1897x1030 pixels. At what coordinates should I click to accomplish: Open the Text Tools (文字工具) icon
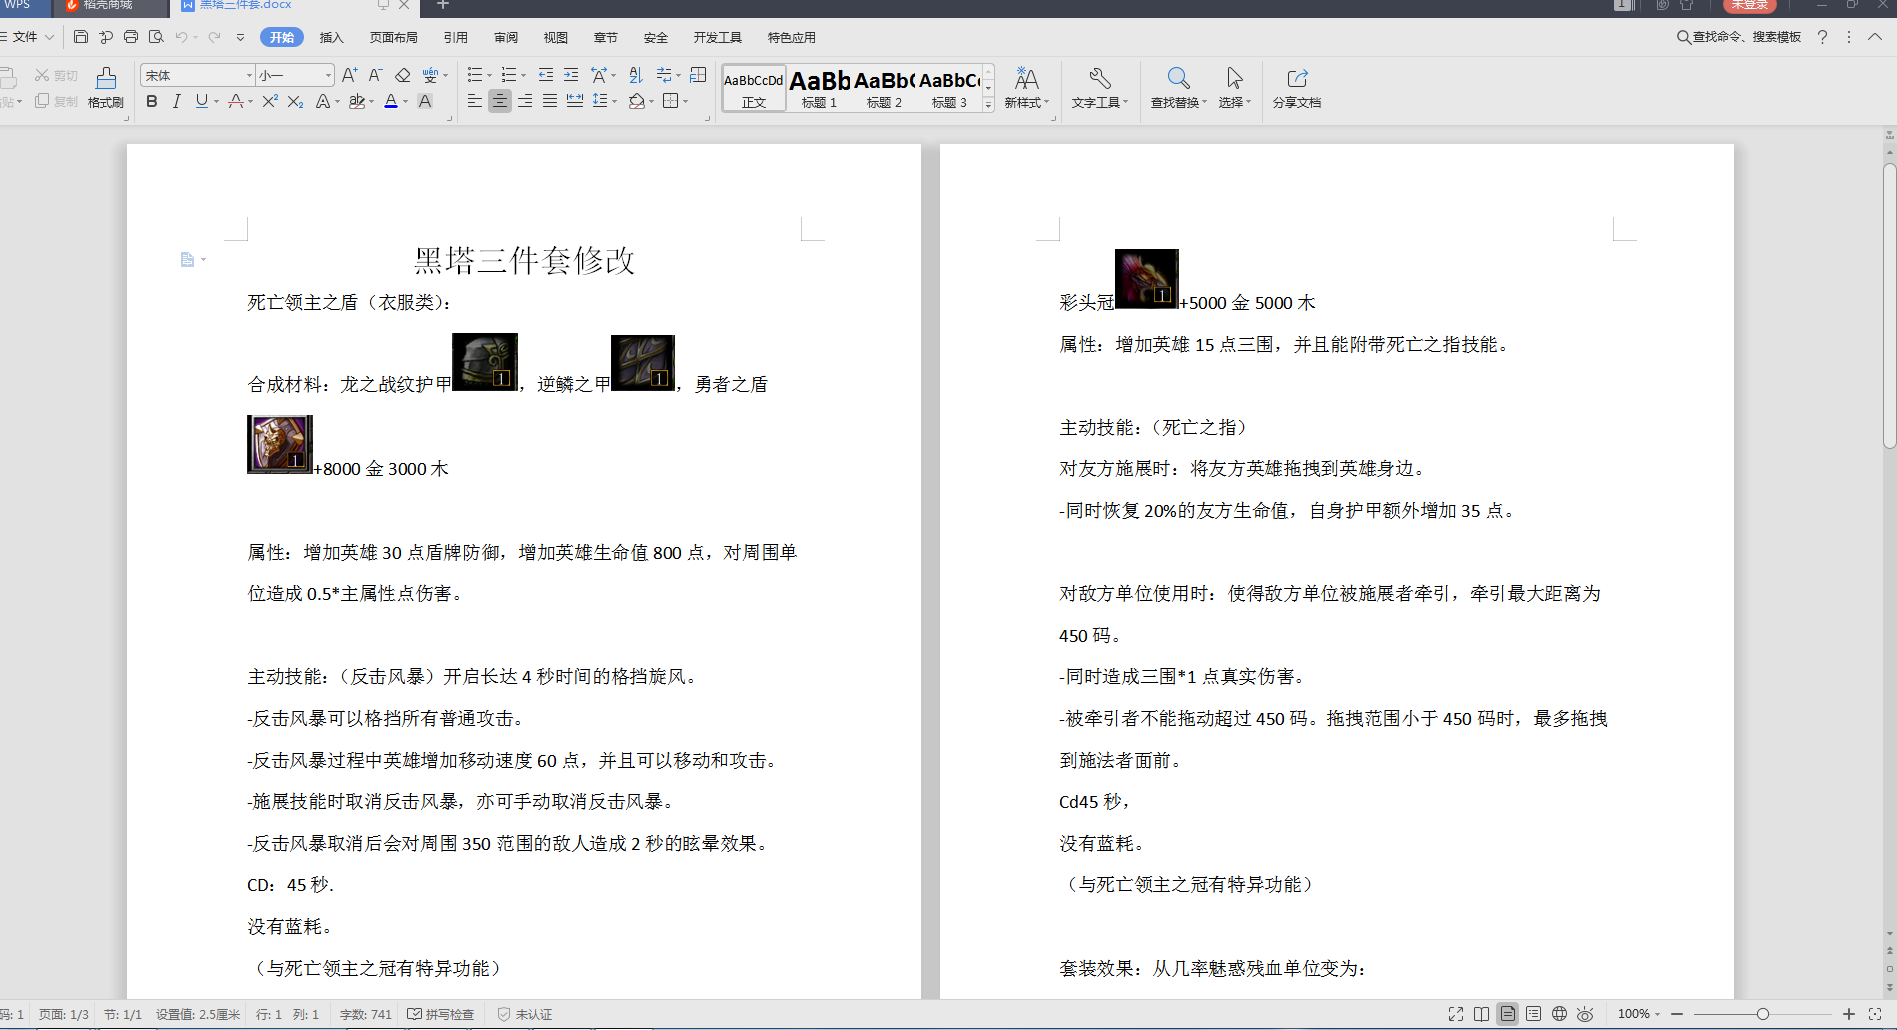(x=1099, y=88)
